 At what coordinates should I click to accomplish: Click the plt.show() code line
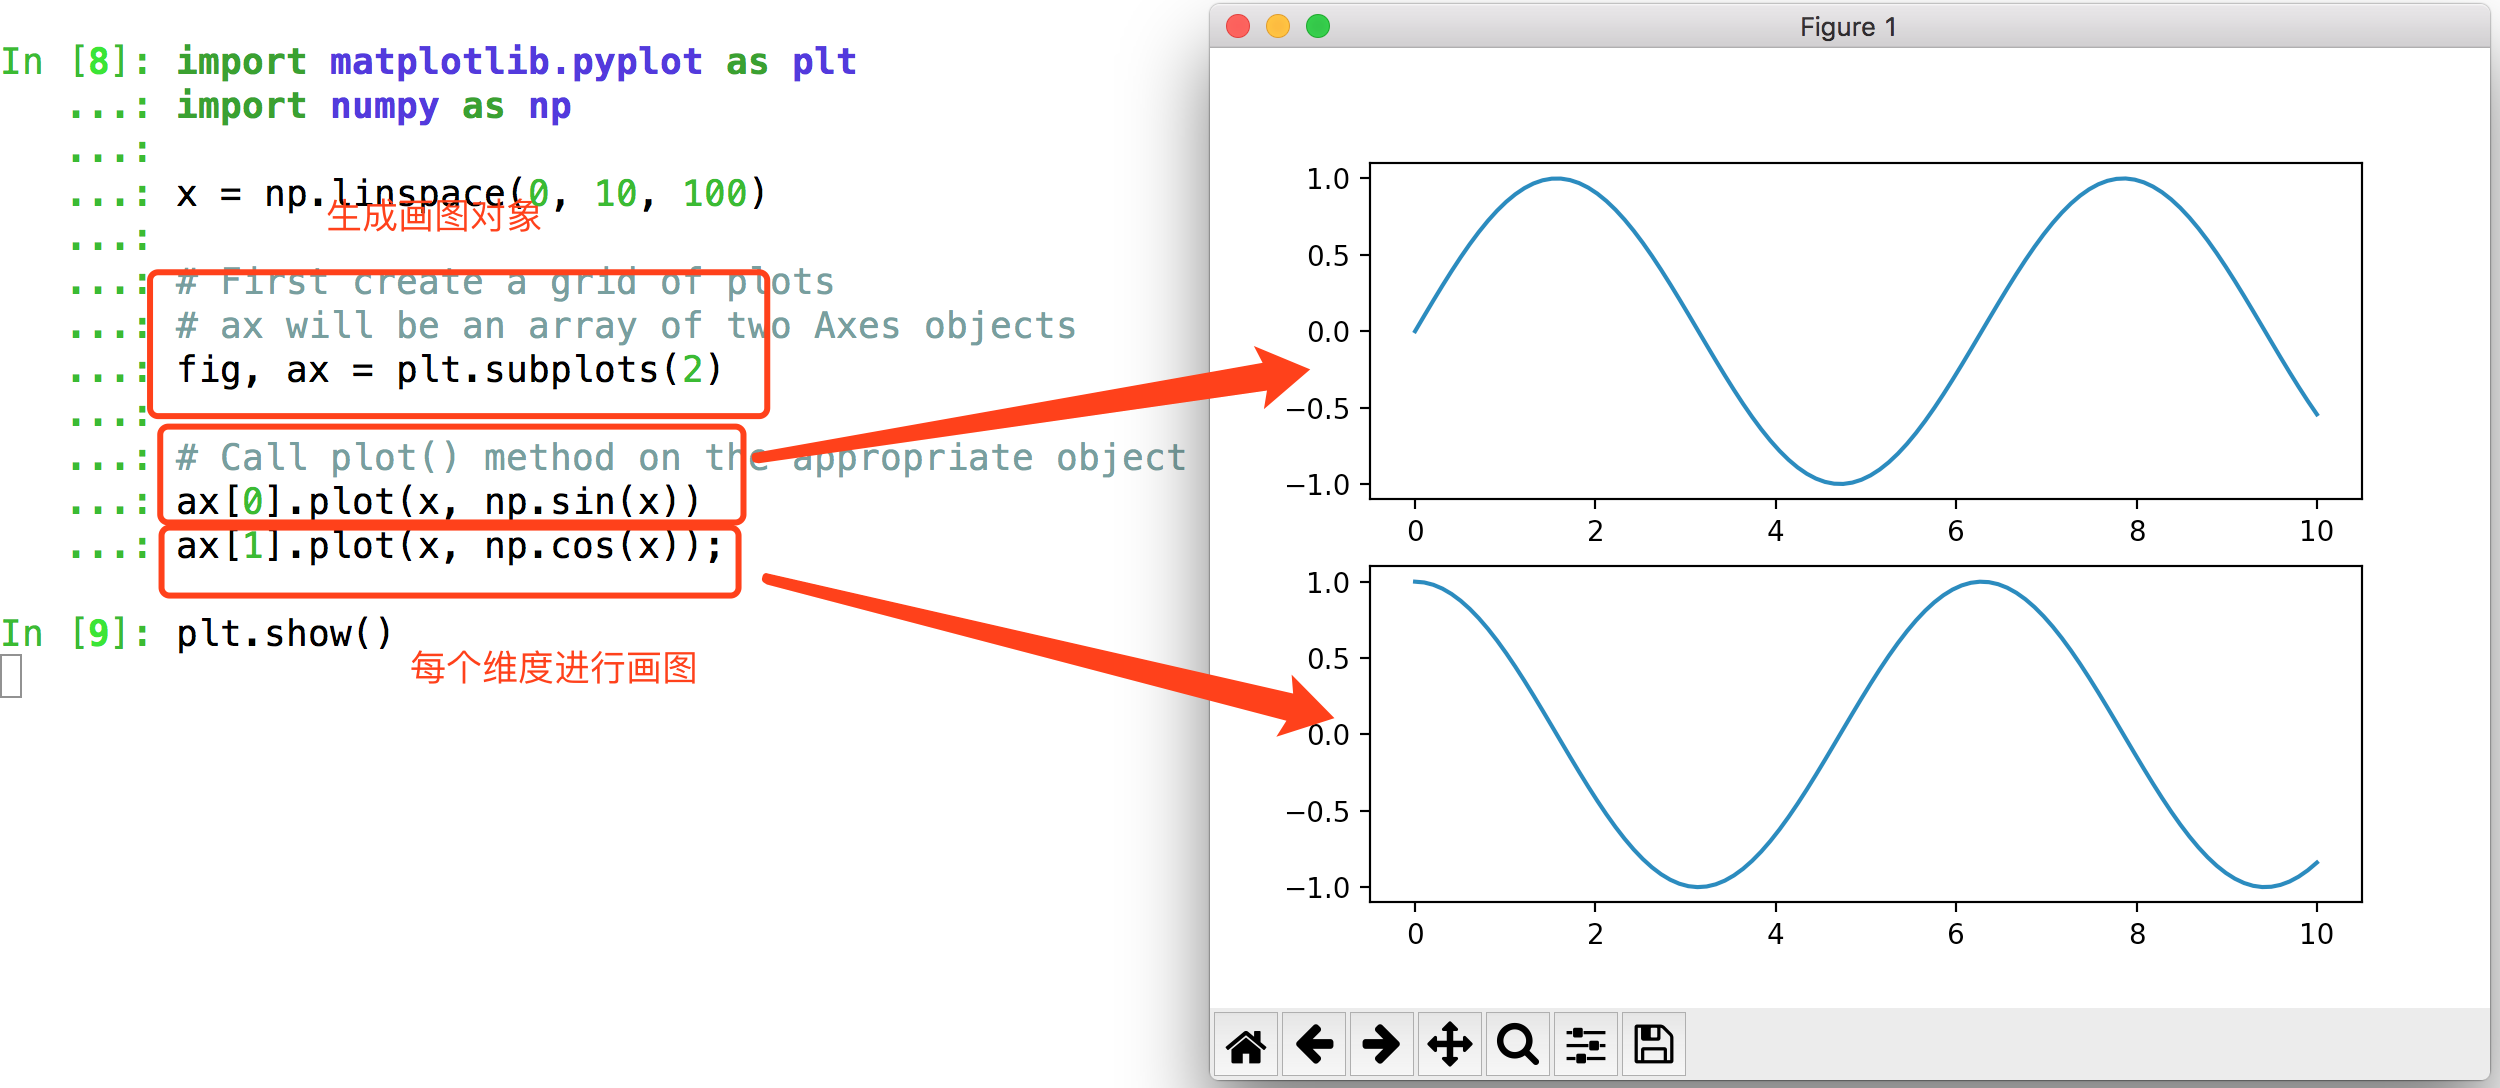coord(284,633)
